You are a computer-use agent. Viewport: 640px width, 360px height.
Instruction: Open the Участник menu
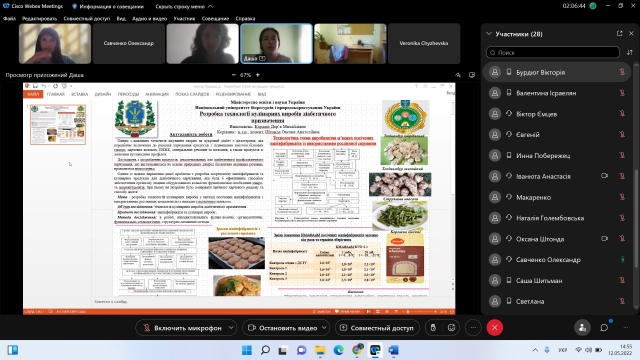pos(184,18)
